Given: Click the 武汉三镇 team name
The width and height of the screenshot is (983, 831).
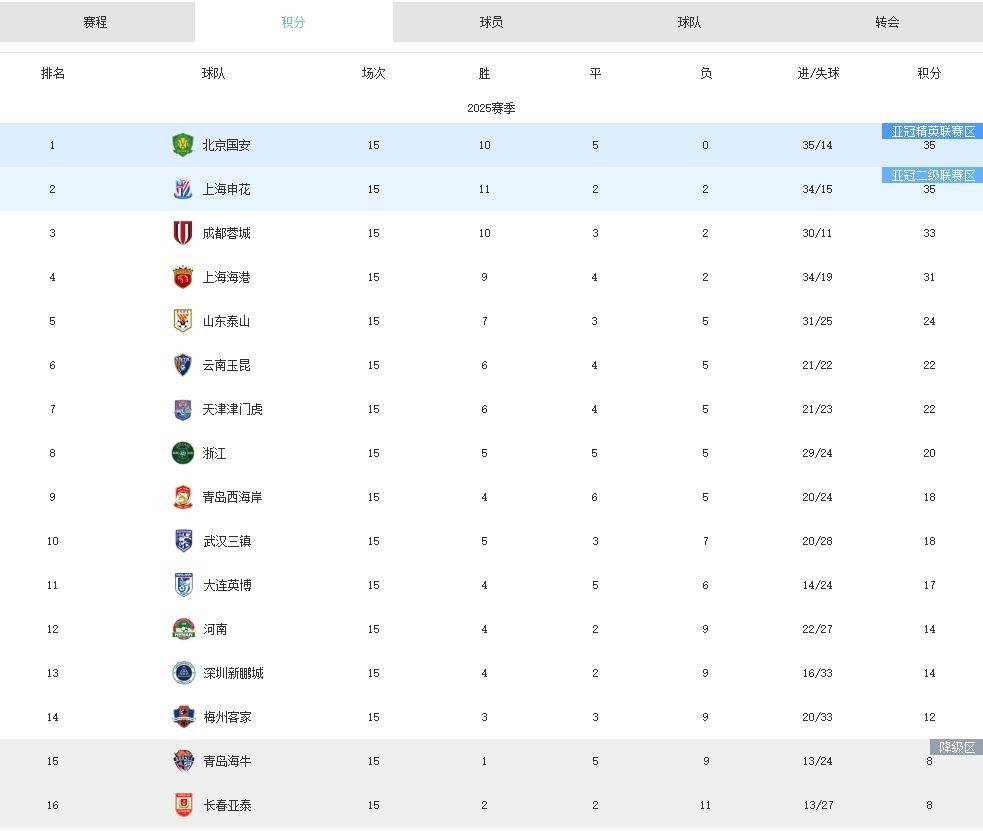Looking at the screenshot, I should coord(226,541).
